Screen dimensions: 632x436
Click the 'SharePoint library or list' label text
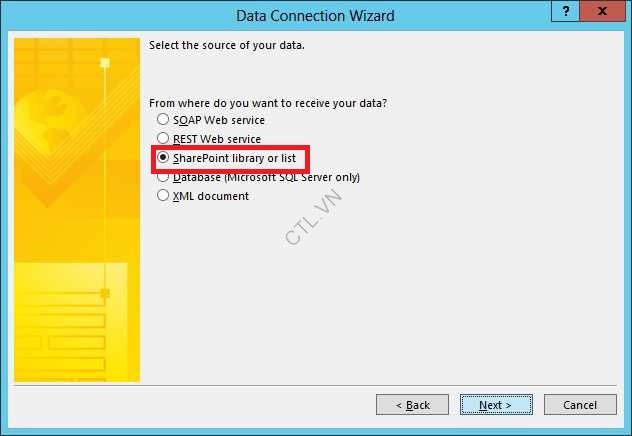(234, 158)
